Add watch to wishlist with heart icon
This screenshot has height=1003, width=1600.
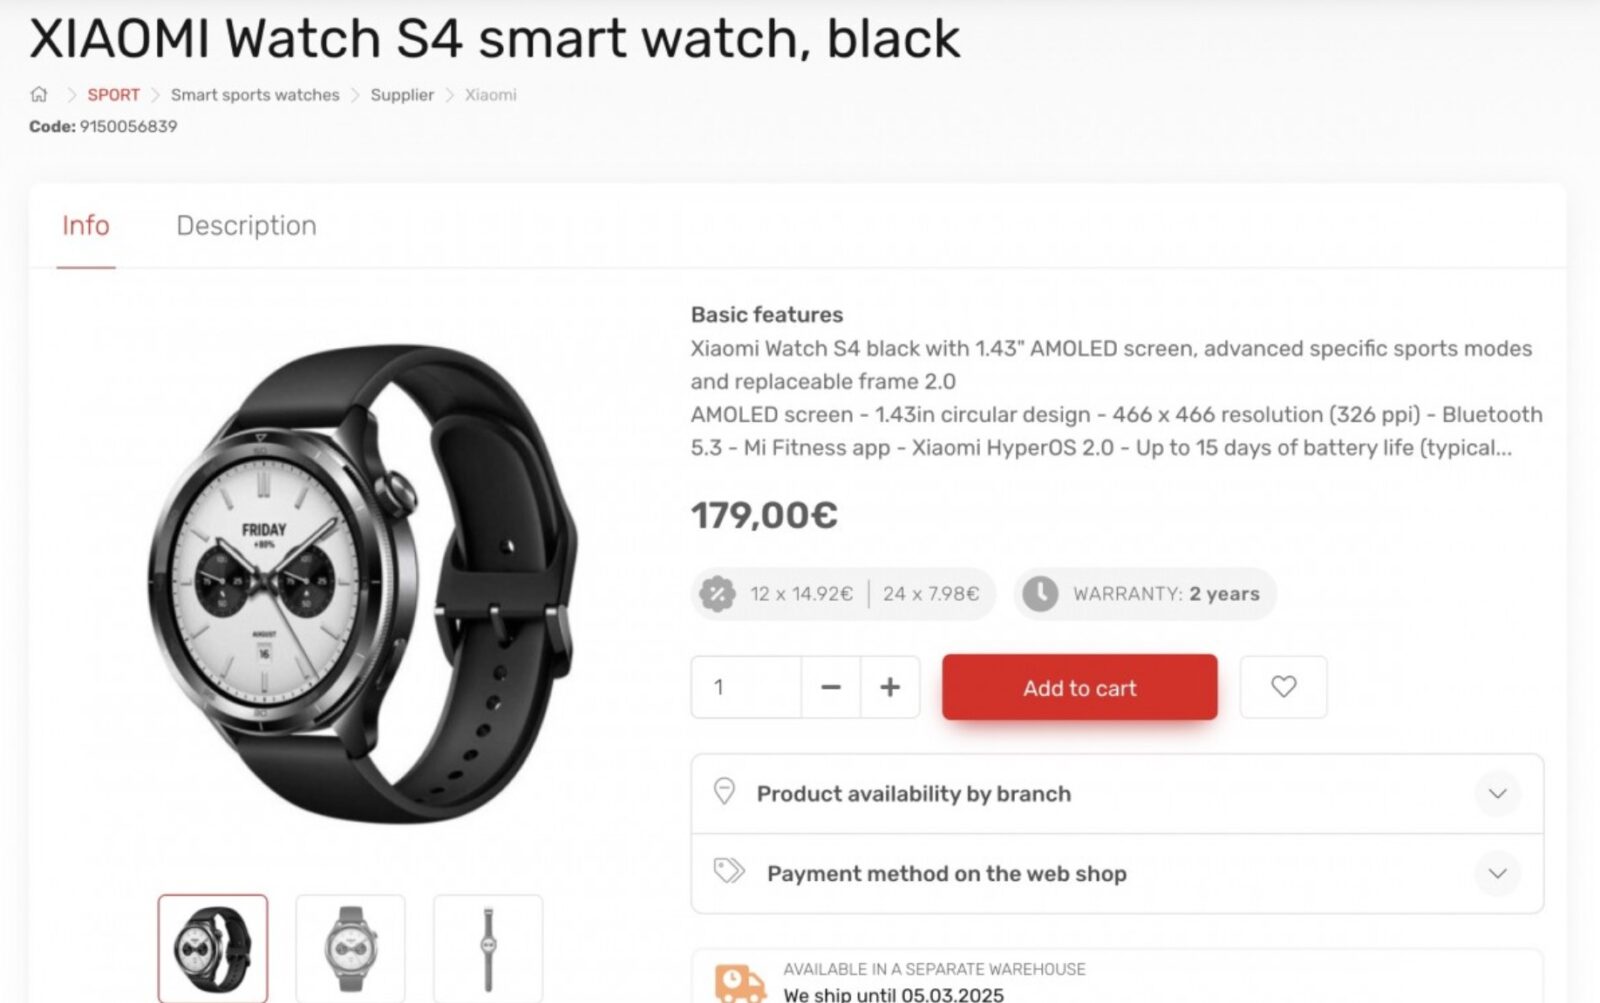click(x=1284, y=687)
